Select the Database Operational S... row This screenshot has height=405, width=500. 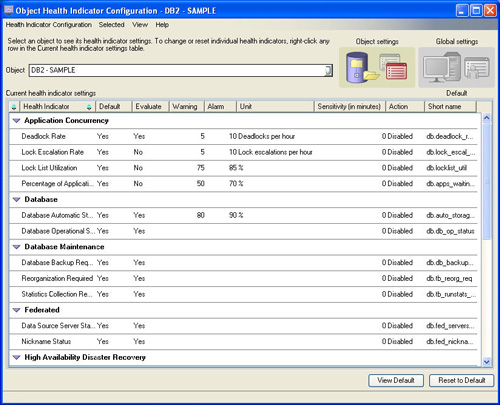pos(243,231)
